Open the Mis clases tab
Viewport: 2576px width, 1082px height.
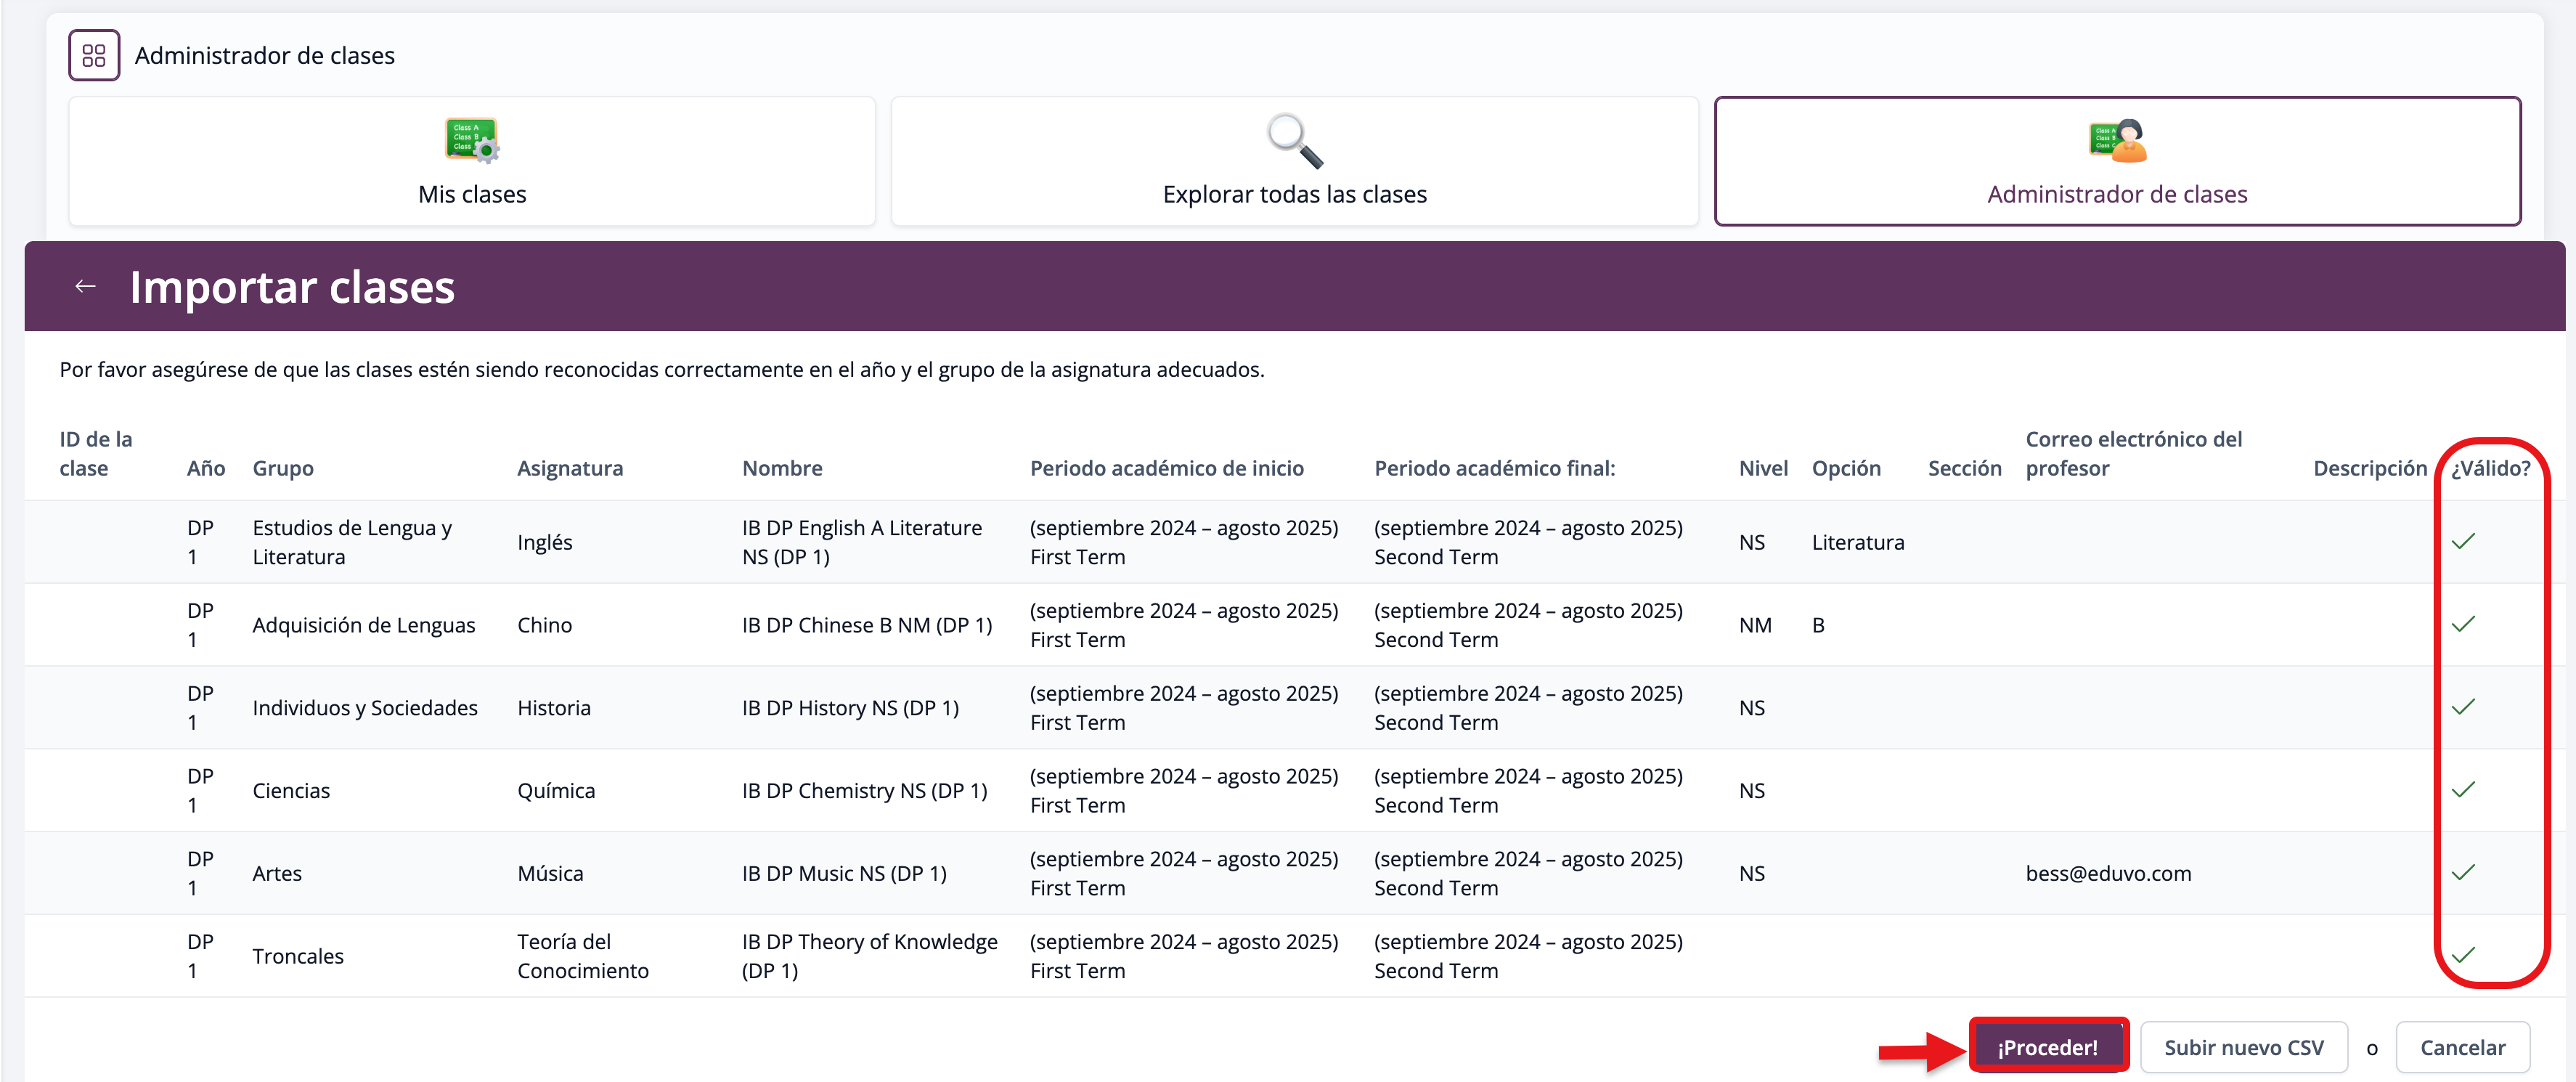click(x=472, y=194)
